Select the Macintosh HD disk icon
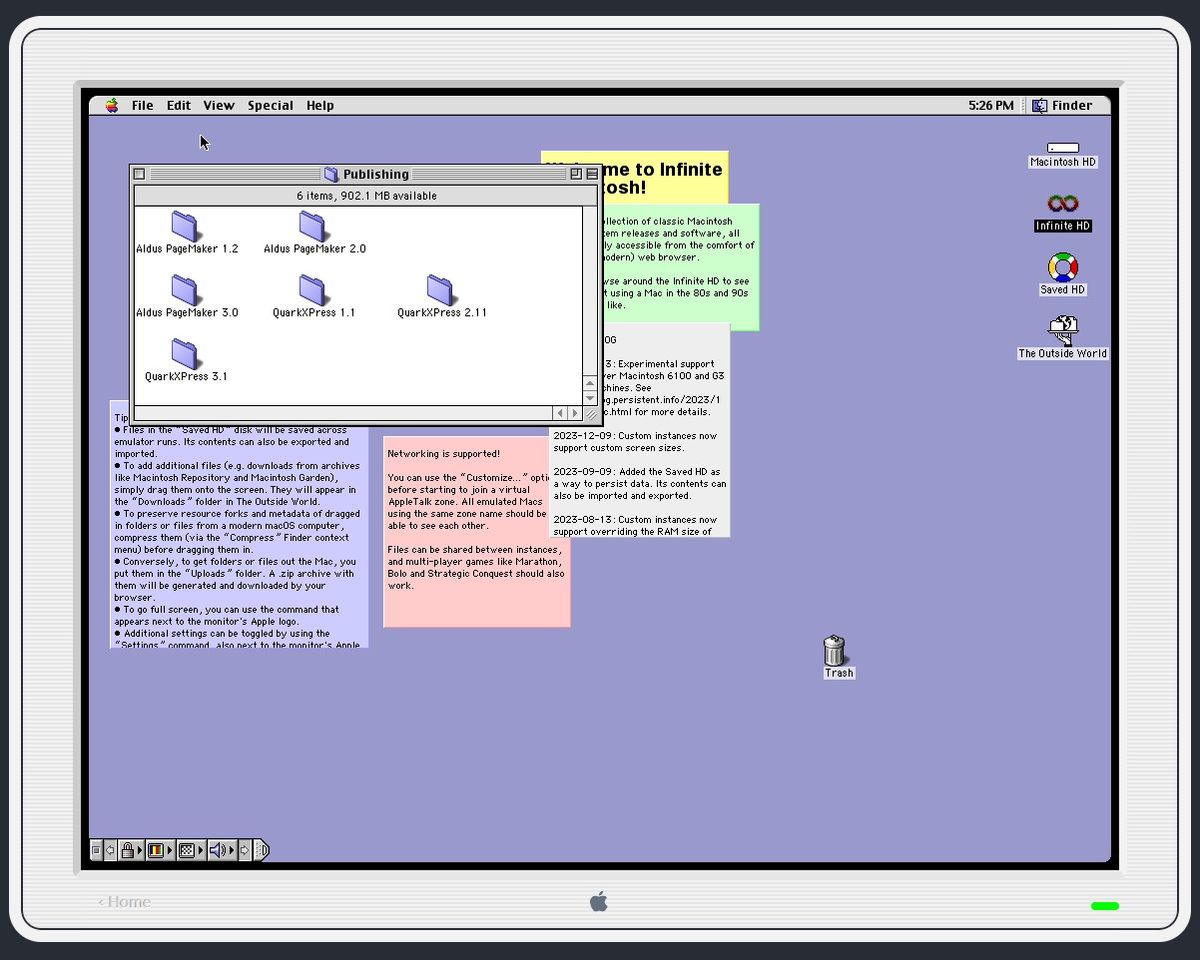This screenshot has height=960, width=1200. pos(1063,148)
